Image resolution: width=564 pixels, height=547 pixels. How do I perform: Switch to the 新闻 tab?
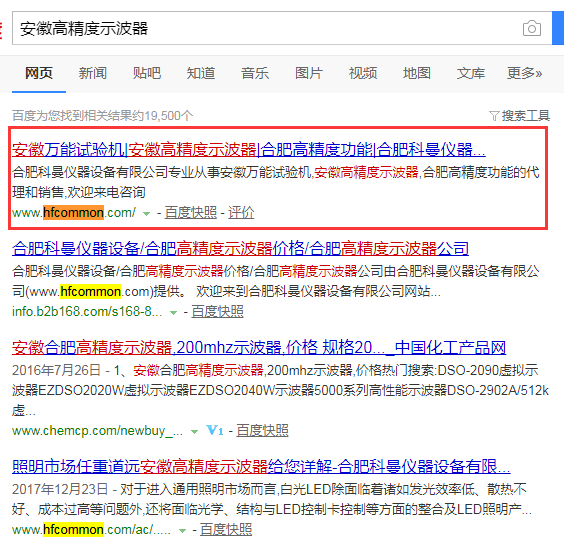(x=93, y=73)
